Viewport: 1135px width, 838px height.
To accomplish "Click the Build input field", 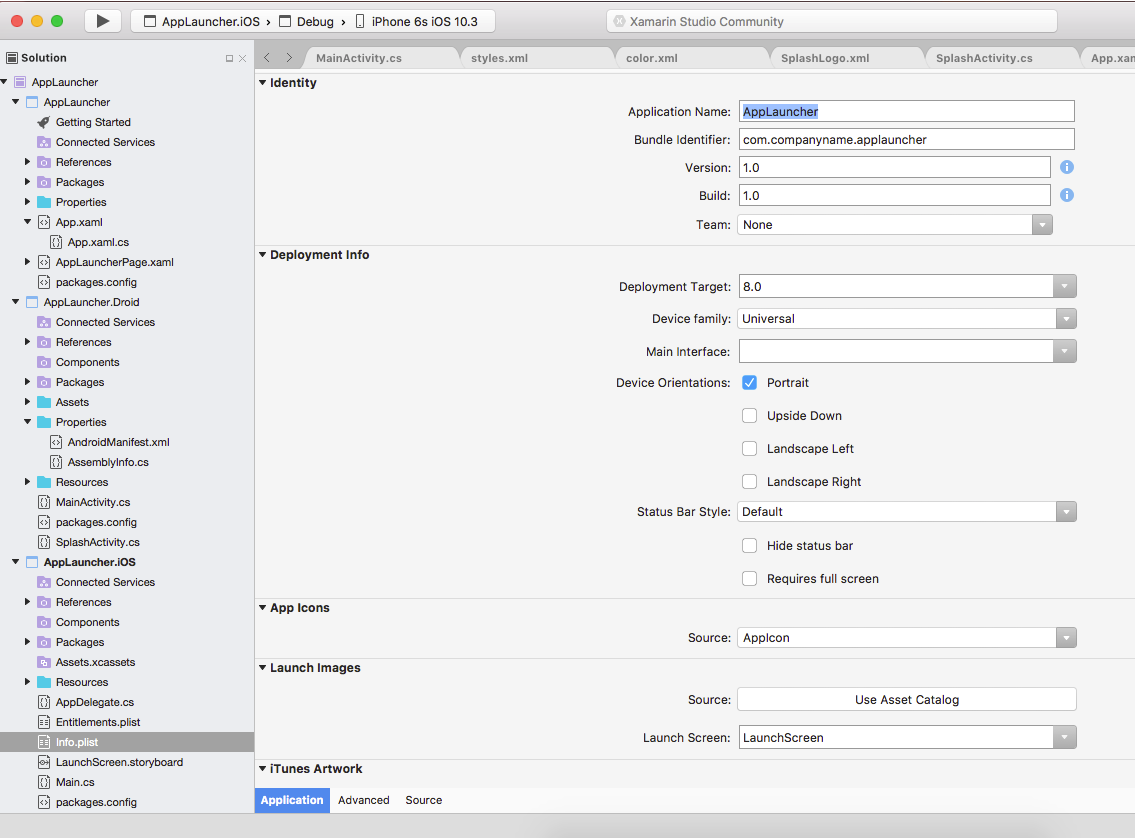I will [x=895, y=196].
